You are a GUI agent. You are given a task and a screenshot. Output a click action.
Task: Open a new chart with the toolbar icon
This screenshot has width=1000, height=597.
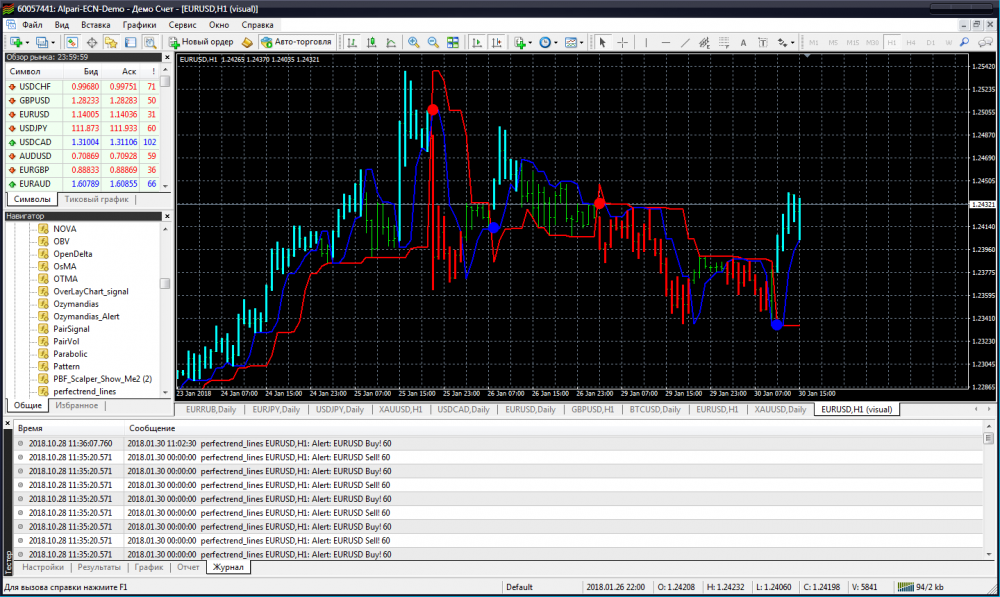coord(16,42)
